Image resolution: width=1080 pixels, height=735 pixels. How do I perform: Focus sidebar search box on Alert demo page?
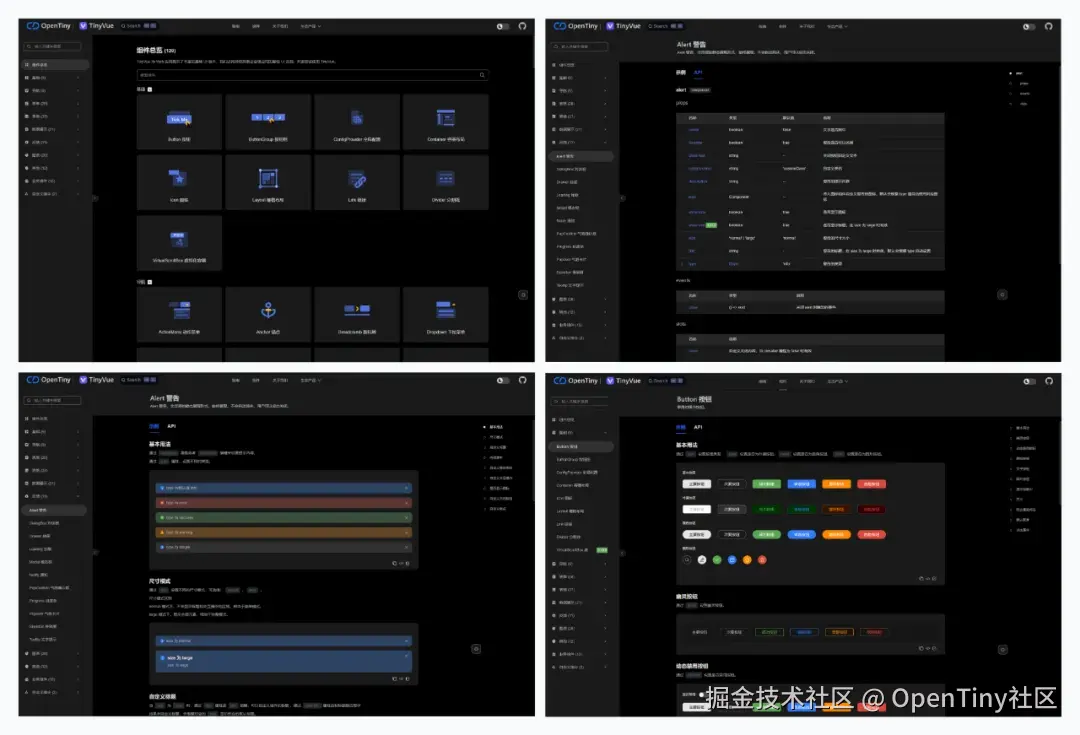[52, 400]
